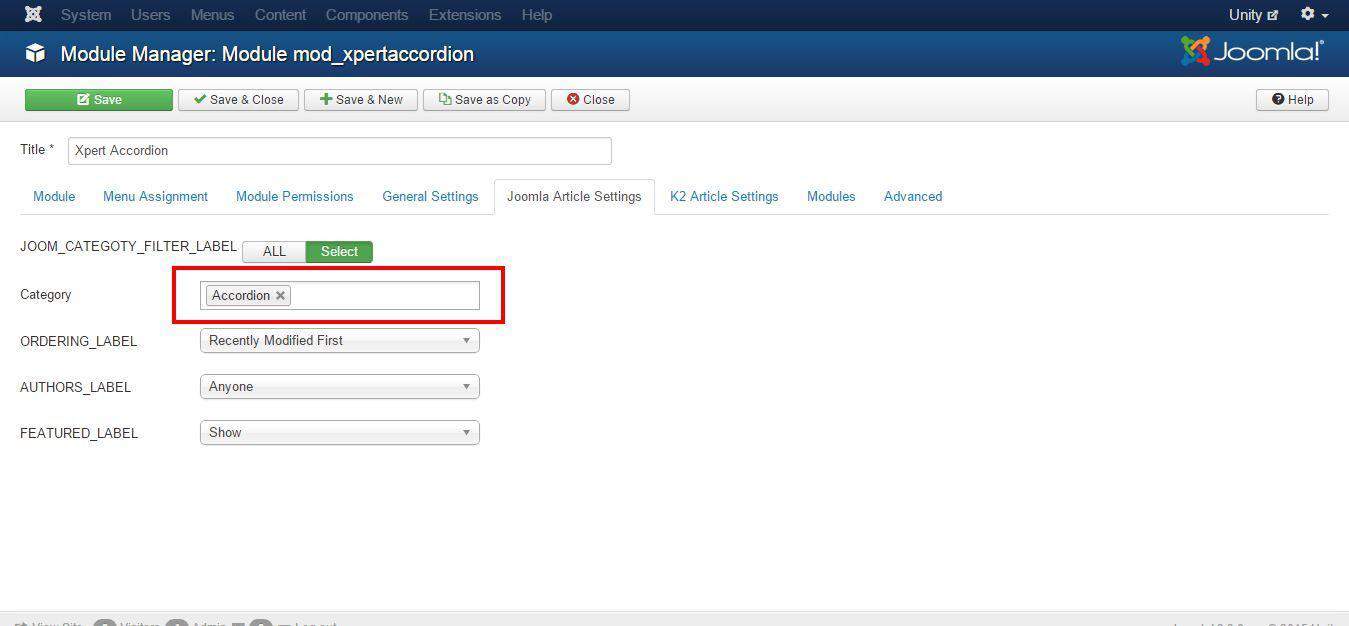Open the settings gear in the top bar

pyautogui.click(x=1307, y=14)
